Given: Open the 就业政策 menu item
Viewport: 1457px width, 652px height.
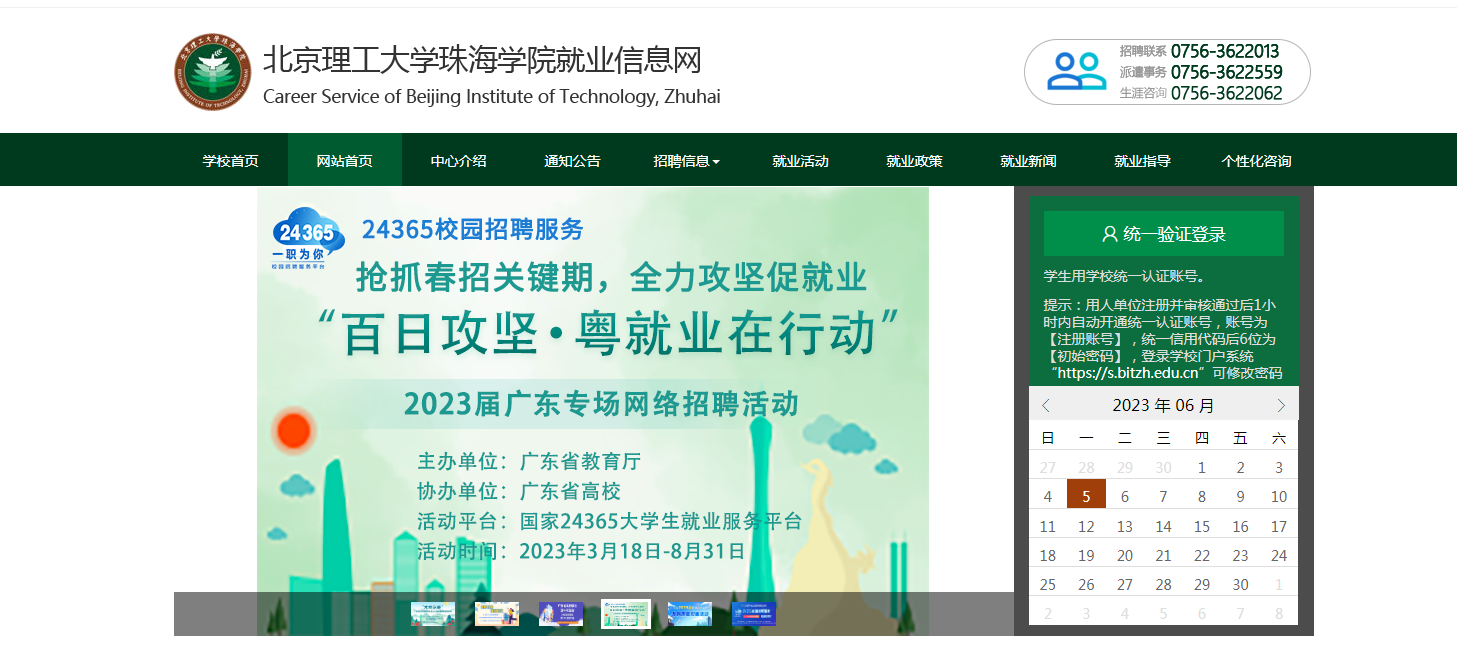Looking at the screenshot, I should (x=915, y=161).
